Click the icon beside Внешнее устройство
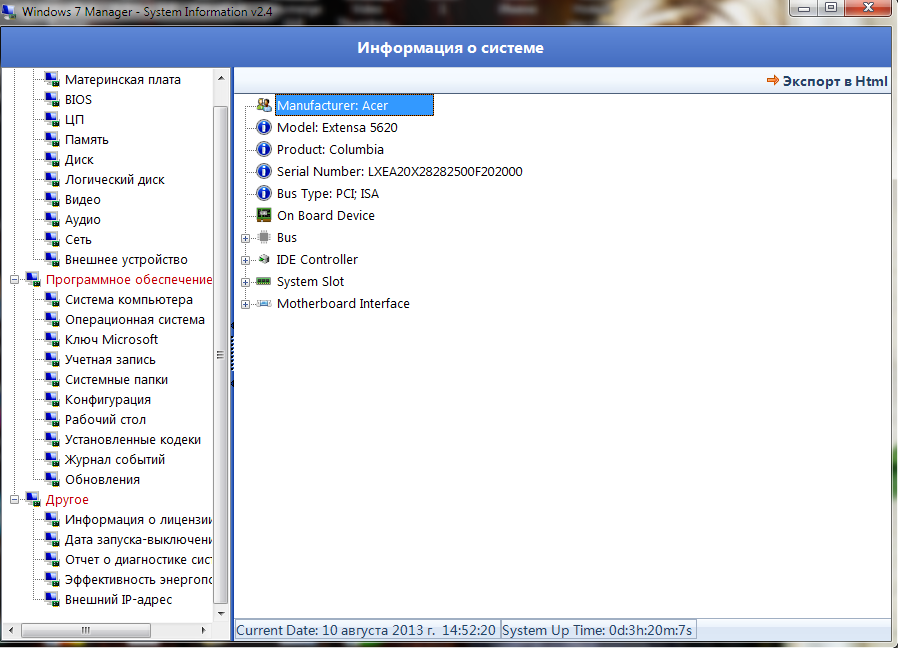 (52, 260)
